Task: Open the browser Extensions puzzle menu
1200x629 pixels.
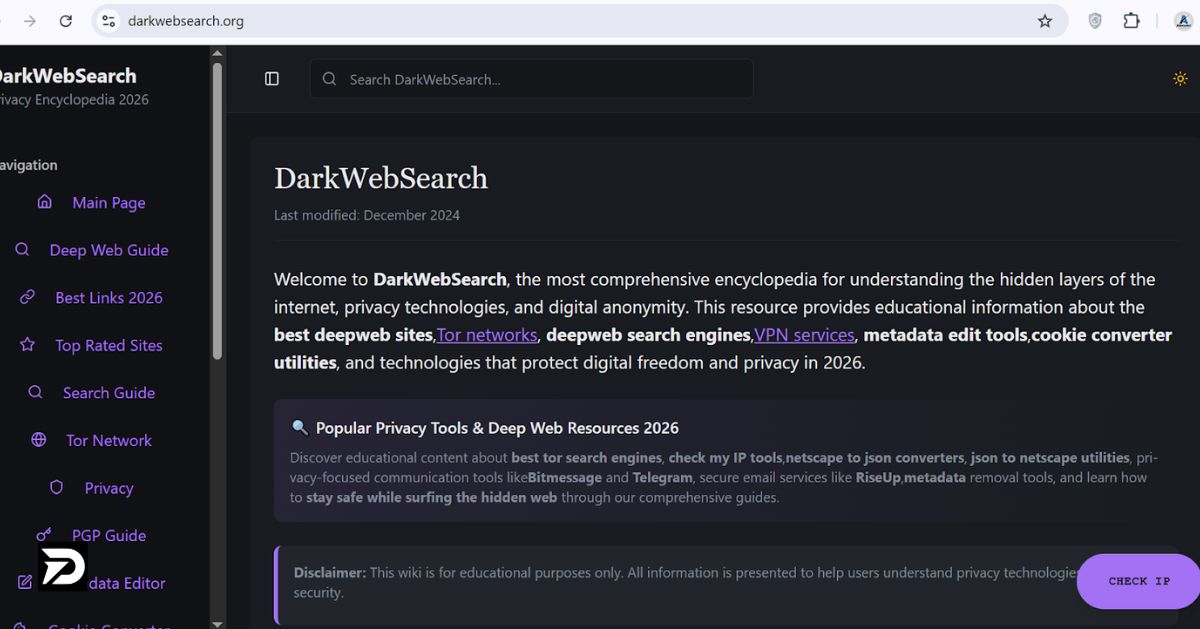Action: [x=1132, y=21]
